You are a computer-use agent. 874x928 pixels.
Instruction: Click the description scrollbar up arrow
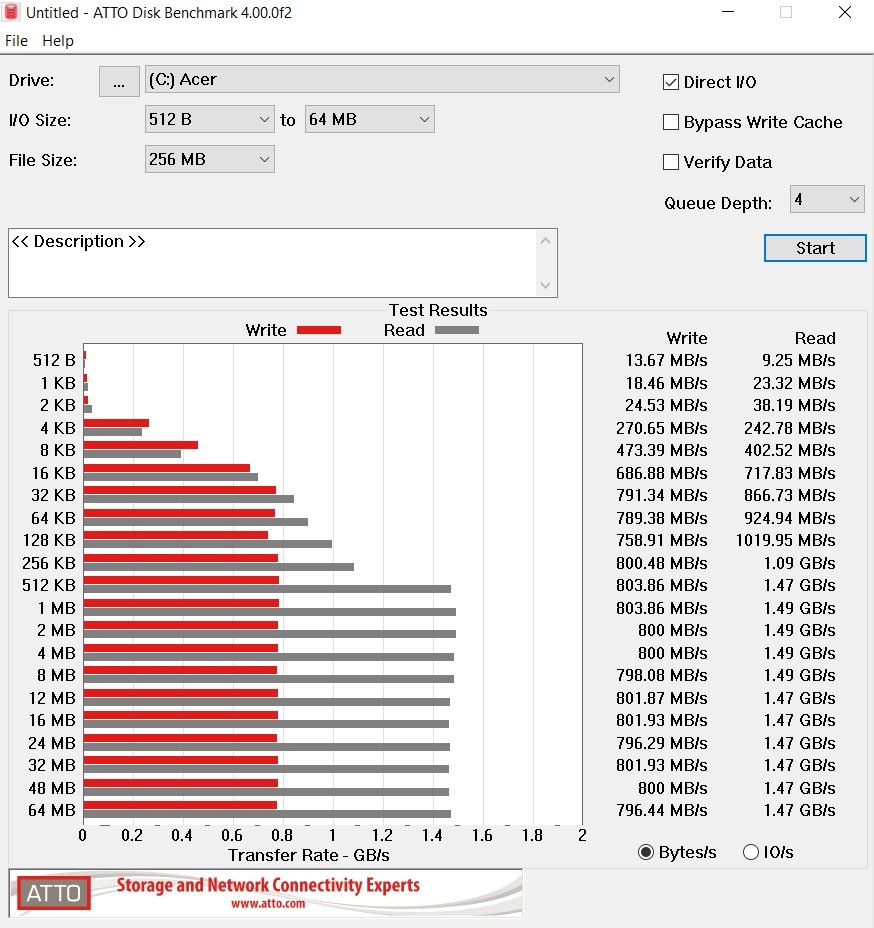tap(546, 241)
